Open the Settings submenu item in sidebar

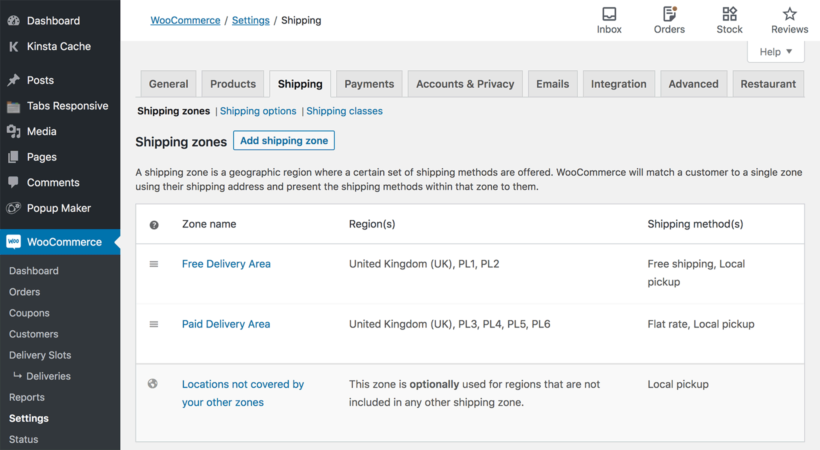pos(28,418)
